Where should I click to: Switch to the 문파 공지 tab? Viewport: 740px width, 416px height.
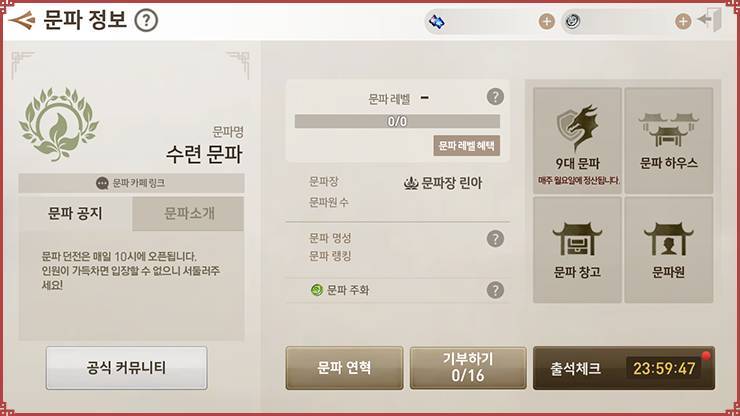click(x=75, y=213)
